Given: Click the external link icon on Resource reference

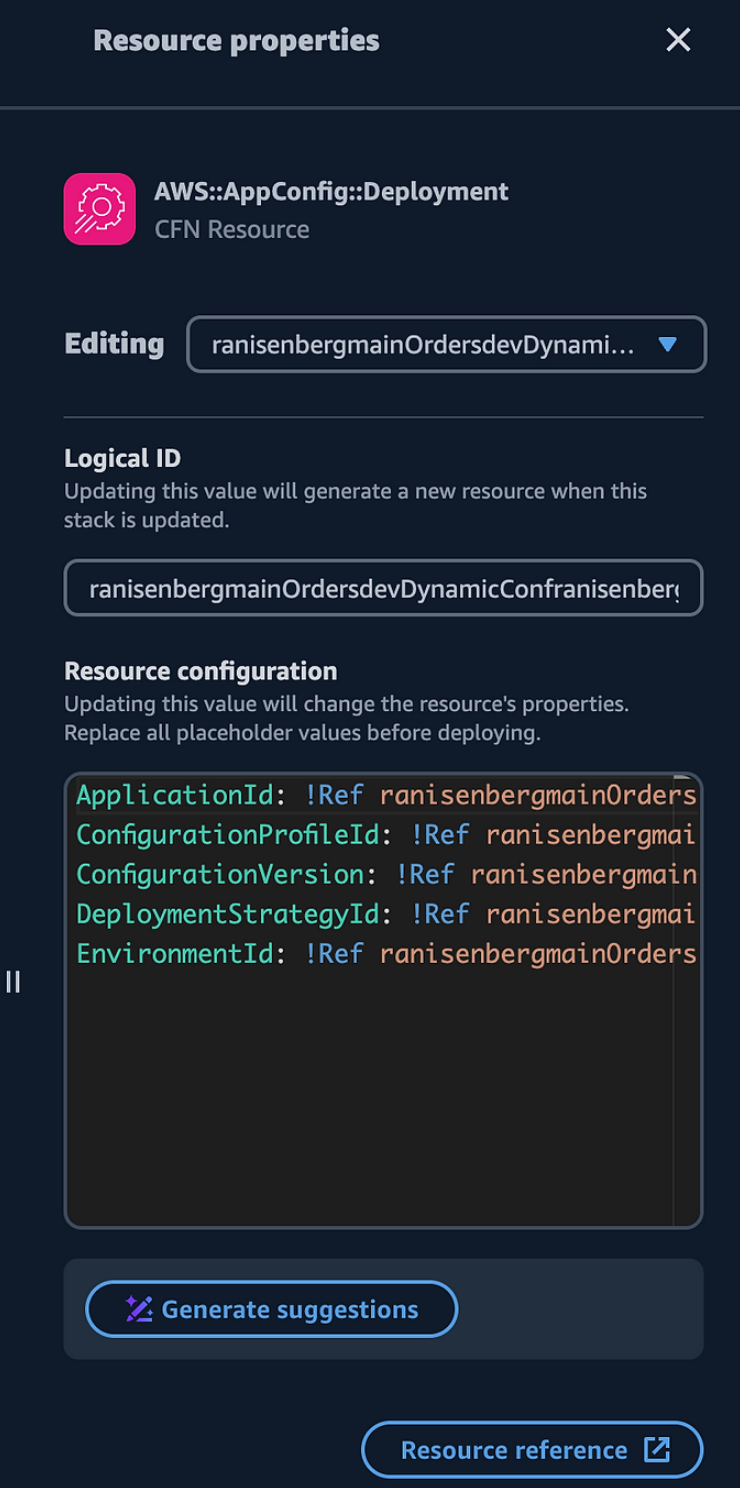Looking at the screenshot, I should (656, 1450).
